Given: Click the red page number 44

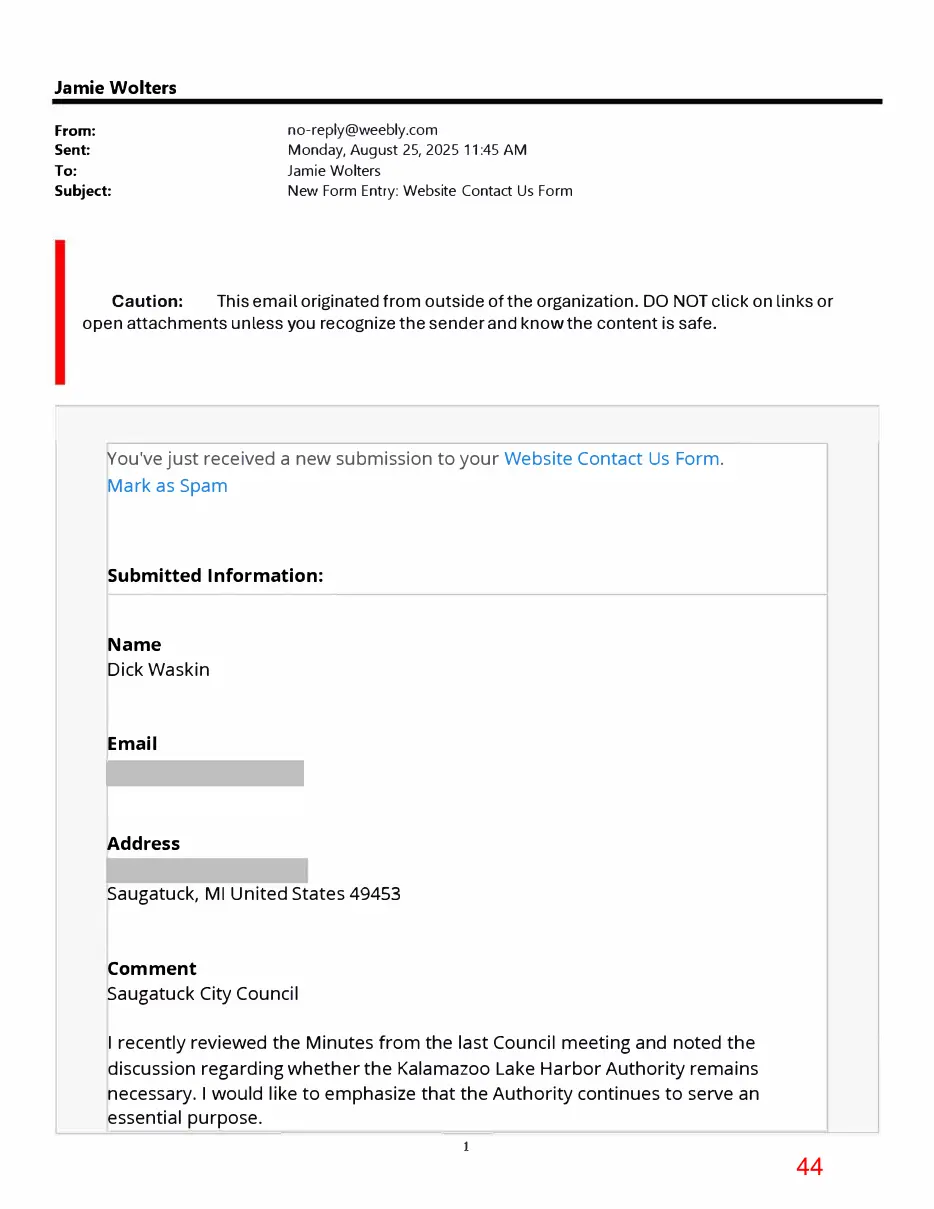Looking at the screenshot, I should coord(809,1166).
